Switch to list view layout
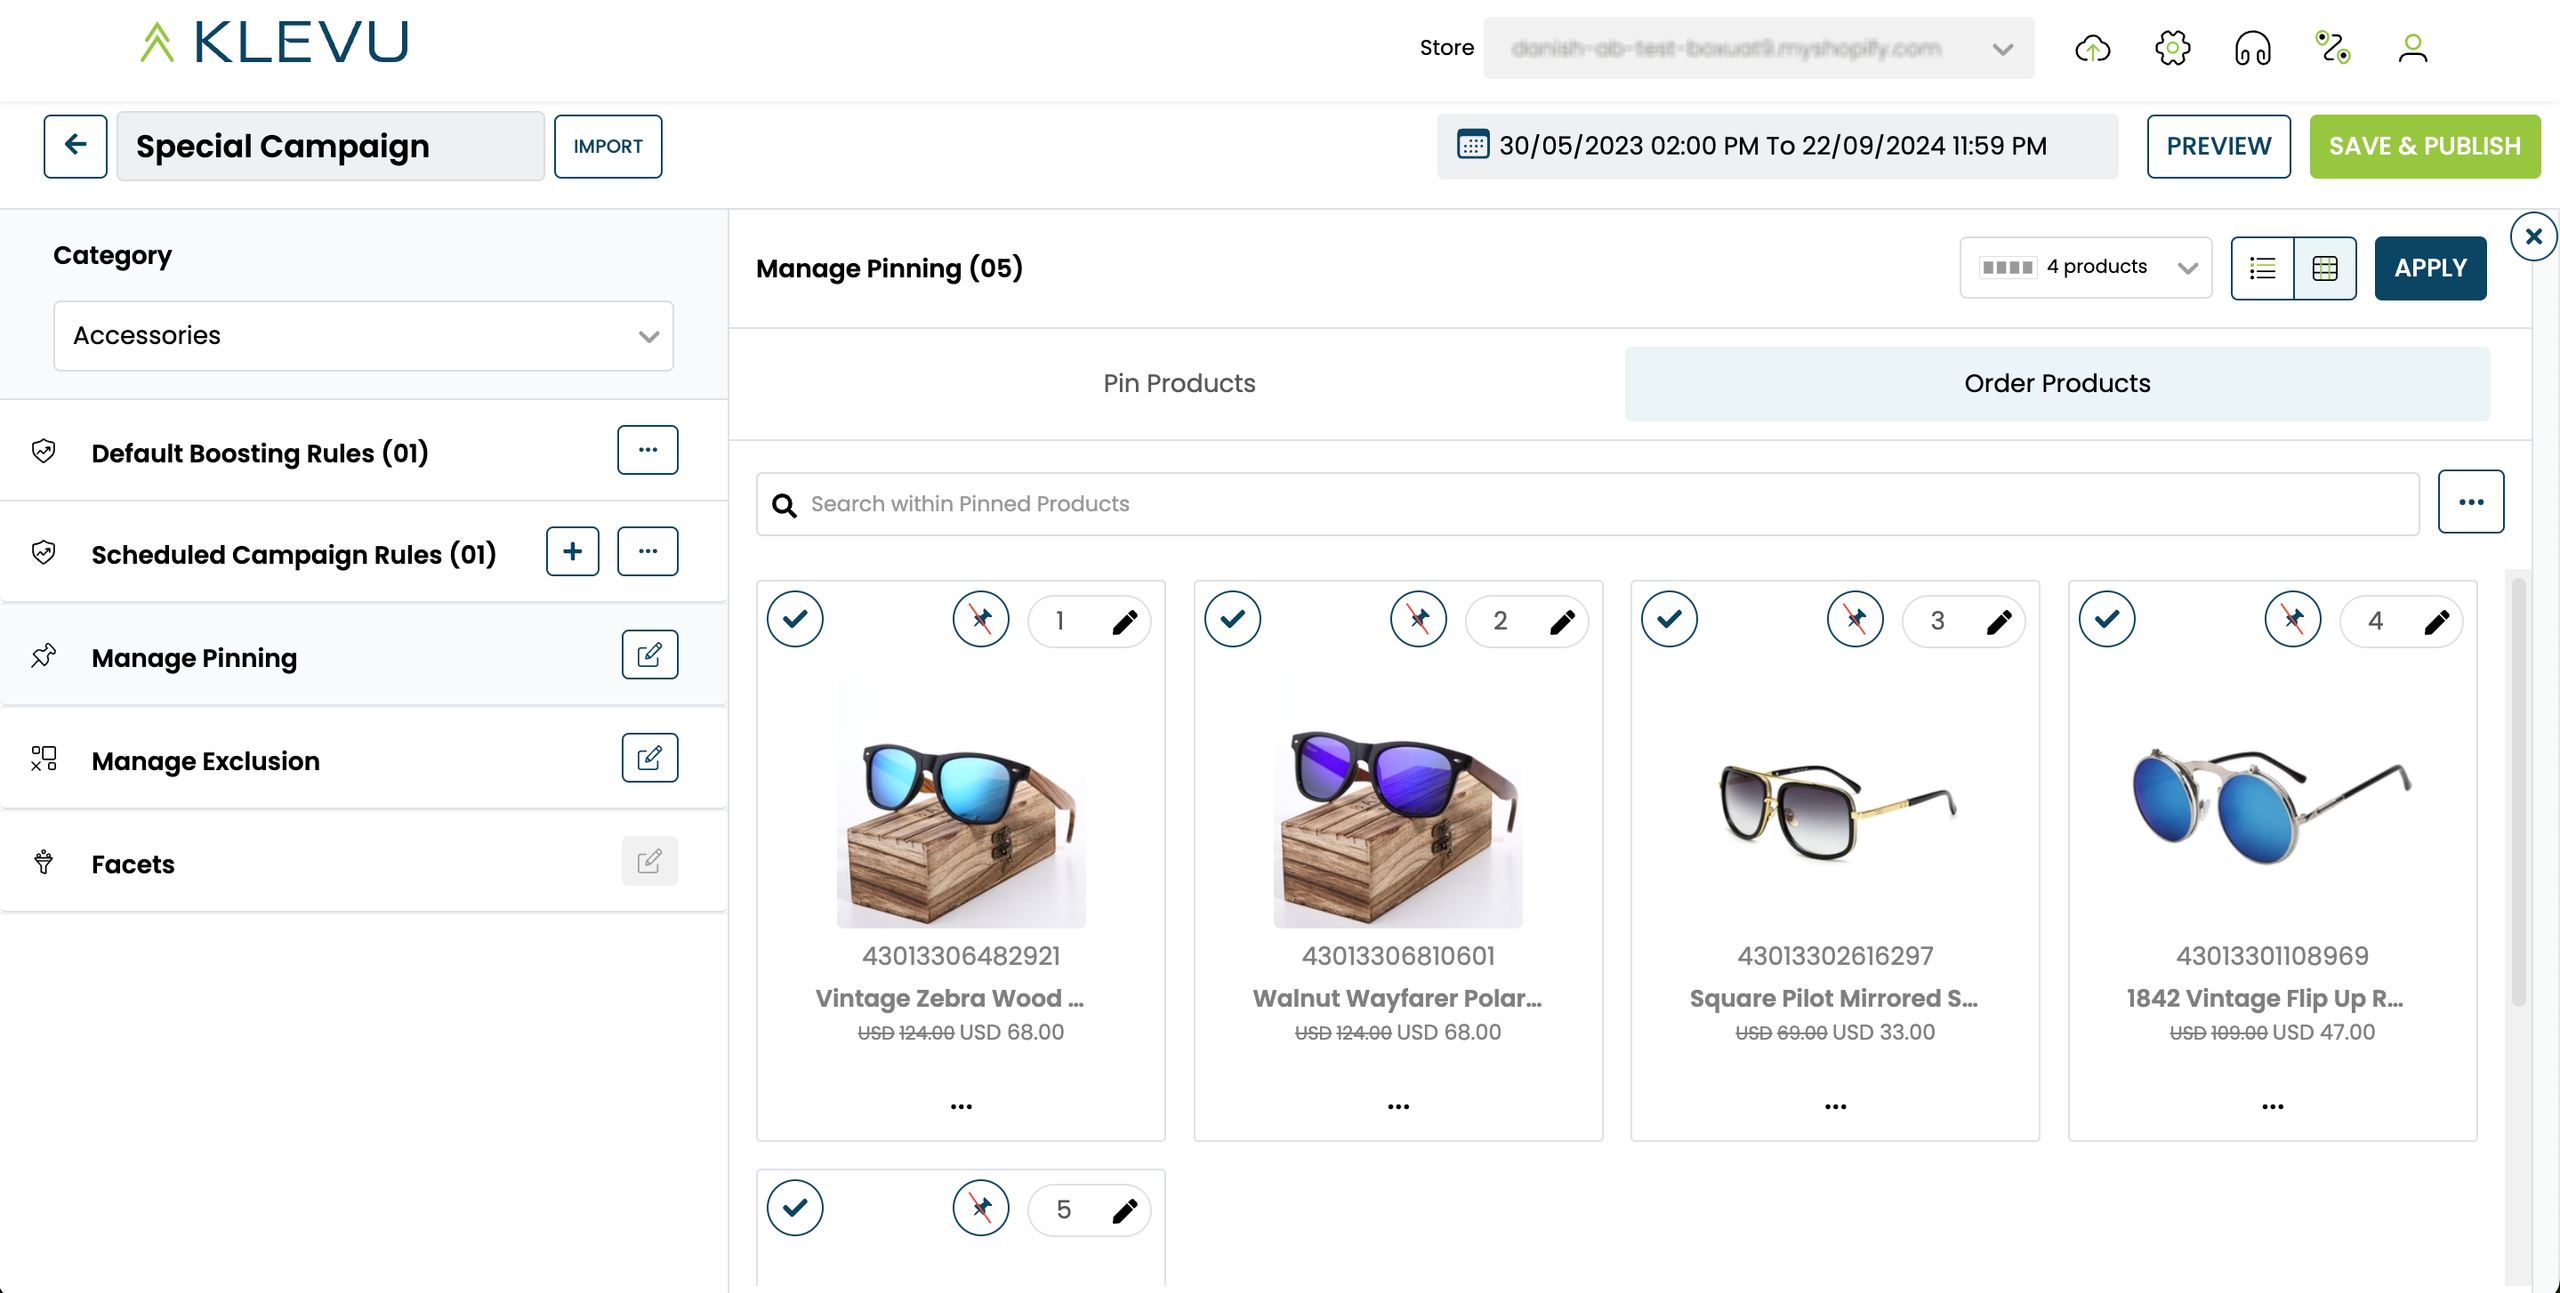 click(2263, 268)
